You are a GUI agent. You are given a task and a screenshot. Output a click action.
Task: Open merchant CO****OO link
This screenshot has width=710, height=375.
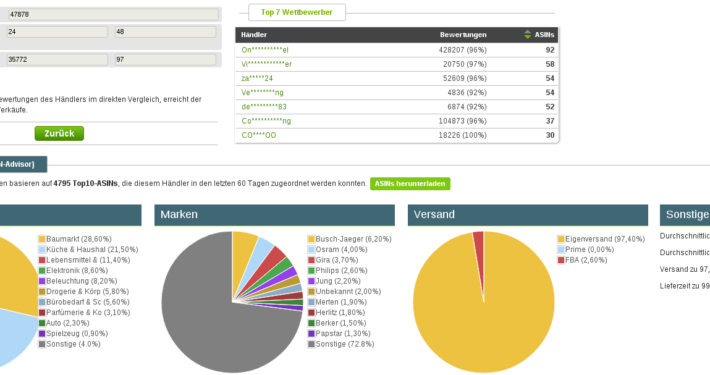tap(259, 135)
